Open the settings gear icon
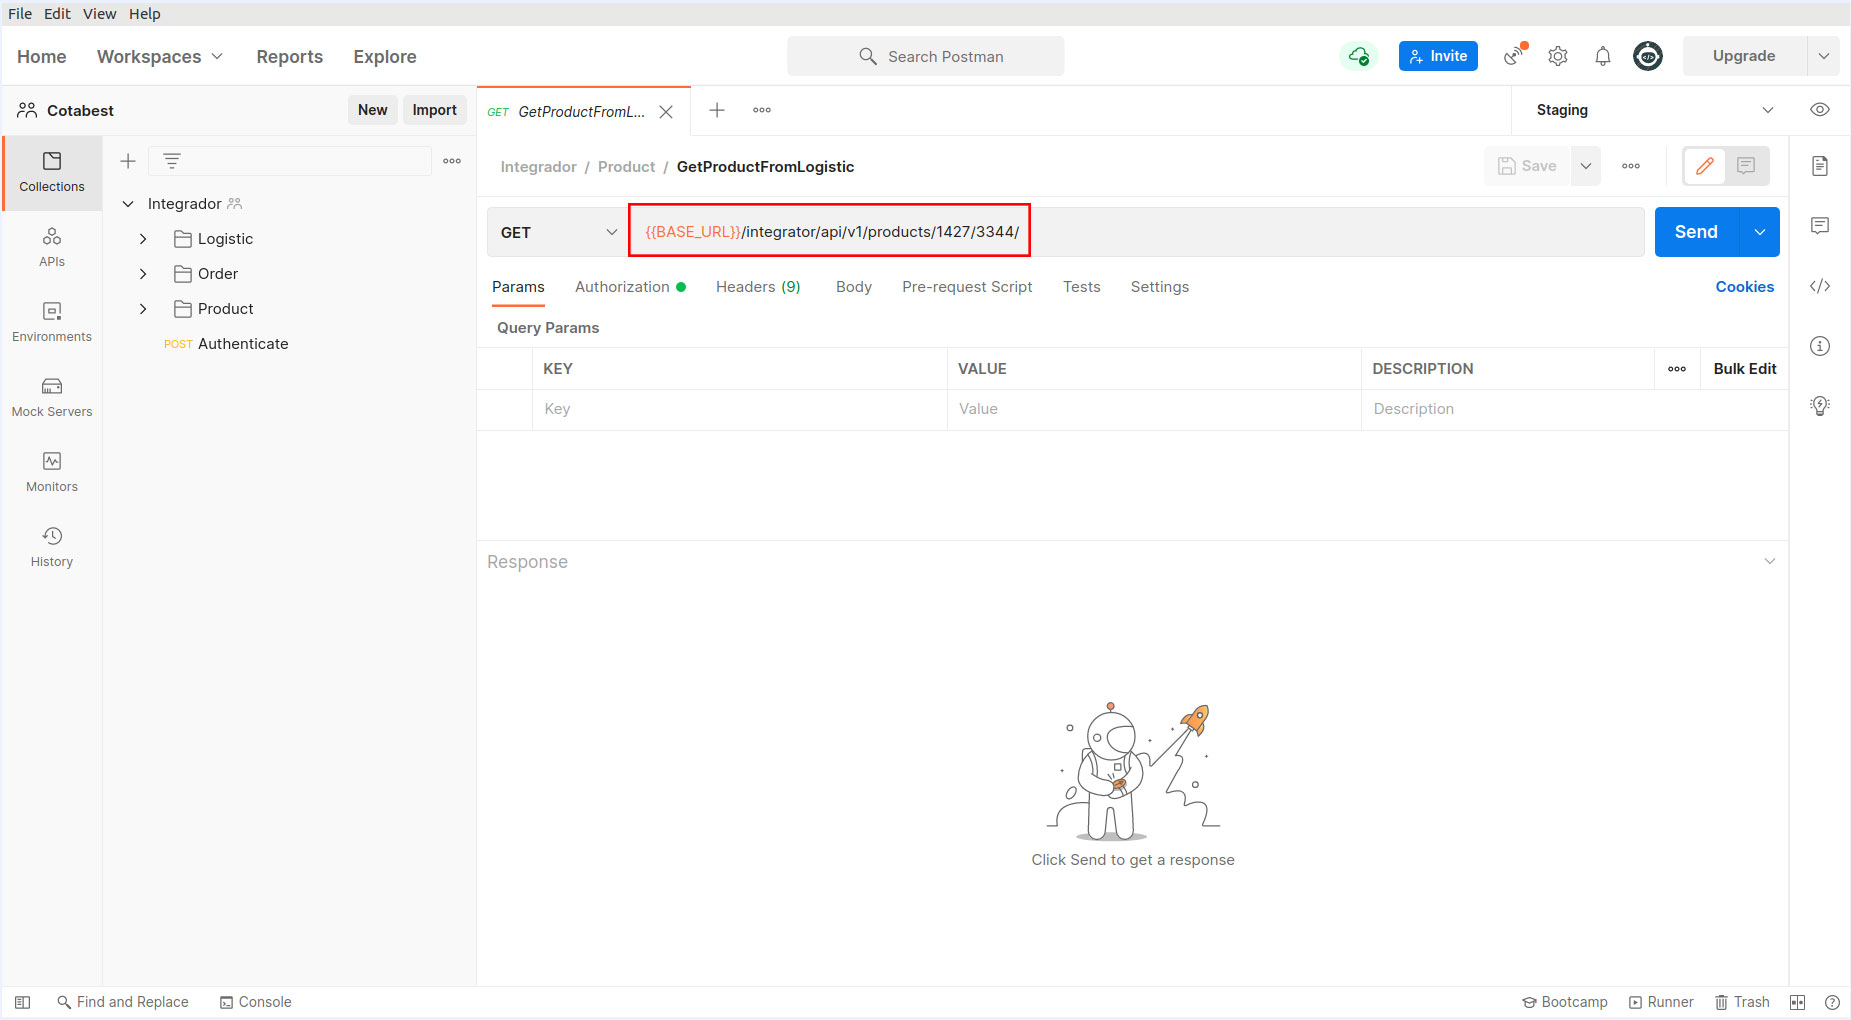Screen dimensions: 1851x1020 1558,56
